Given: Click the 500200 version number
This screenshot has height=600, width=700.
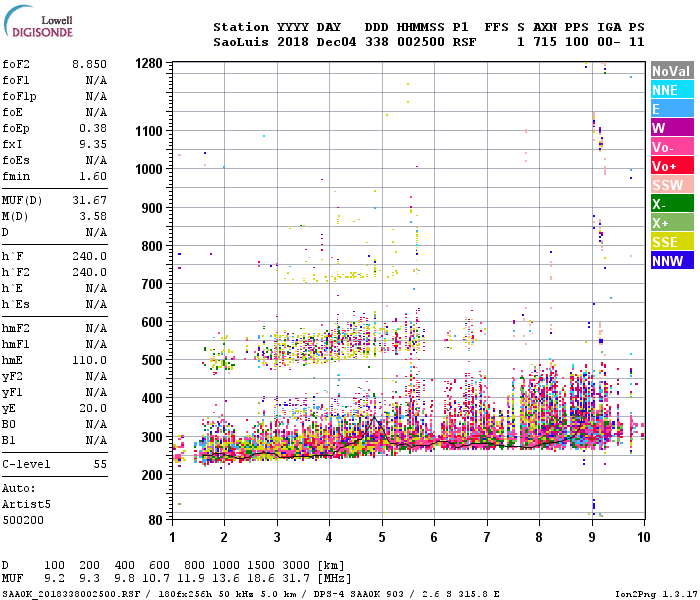Looking at the screenshot, I should point(23,520).
